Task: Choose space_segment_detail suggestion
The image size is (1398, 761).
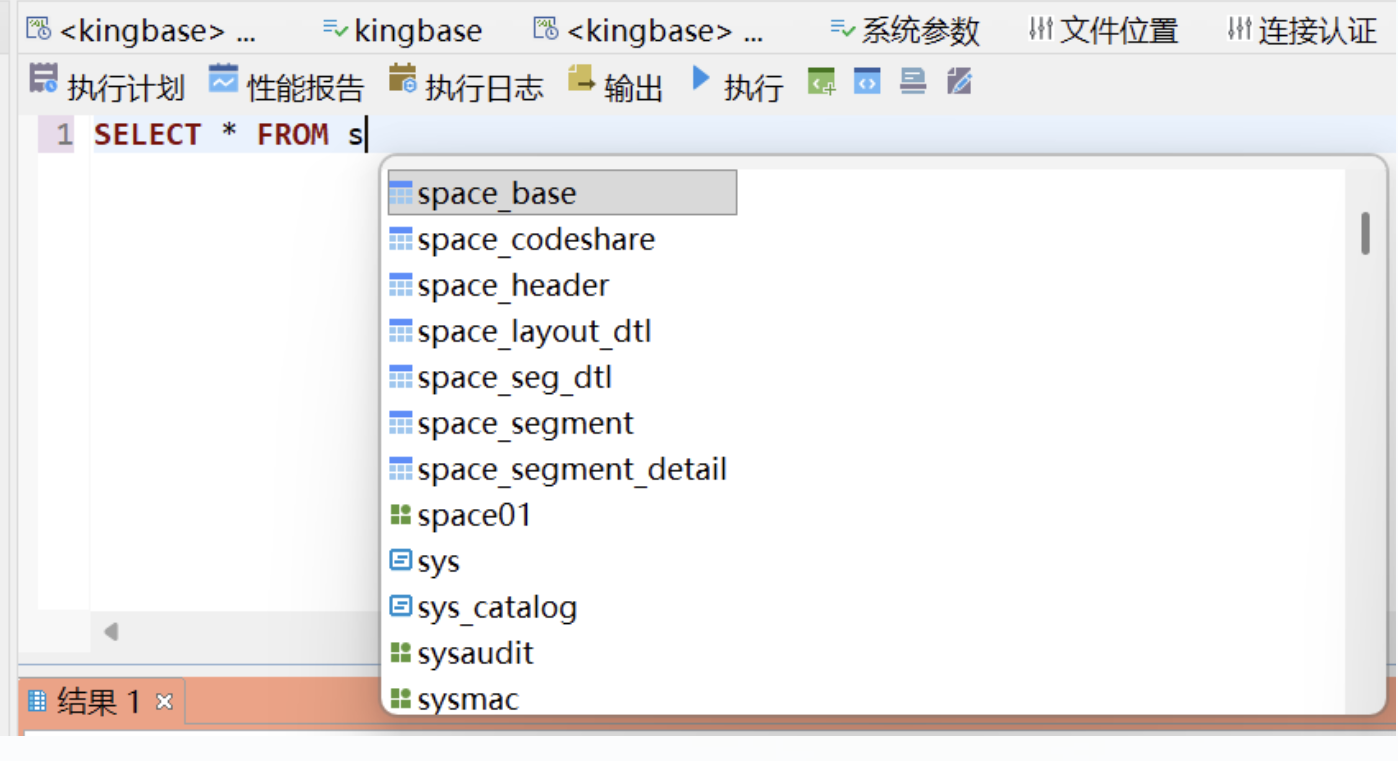Action: [571, 469]
